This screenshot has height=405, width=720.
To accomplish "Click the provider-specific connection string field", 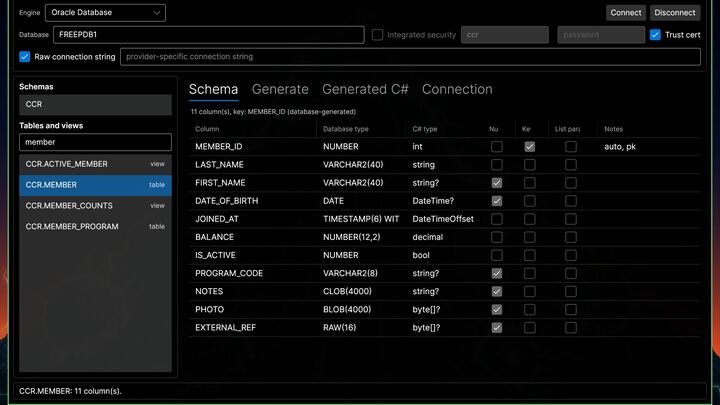I will [410, 56].
